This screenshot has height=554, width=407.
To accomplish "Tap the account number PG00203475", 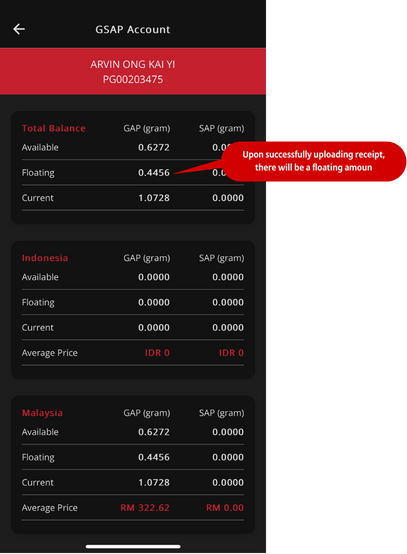I will pyautogui.click(x=133, y=79).
